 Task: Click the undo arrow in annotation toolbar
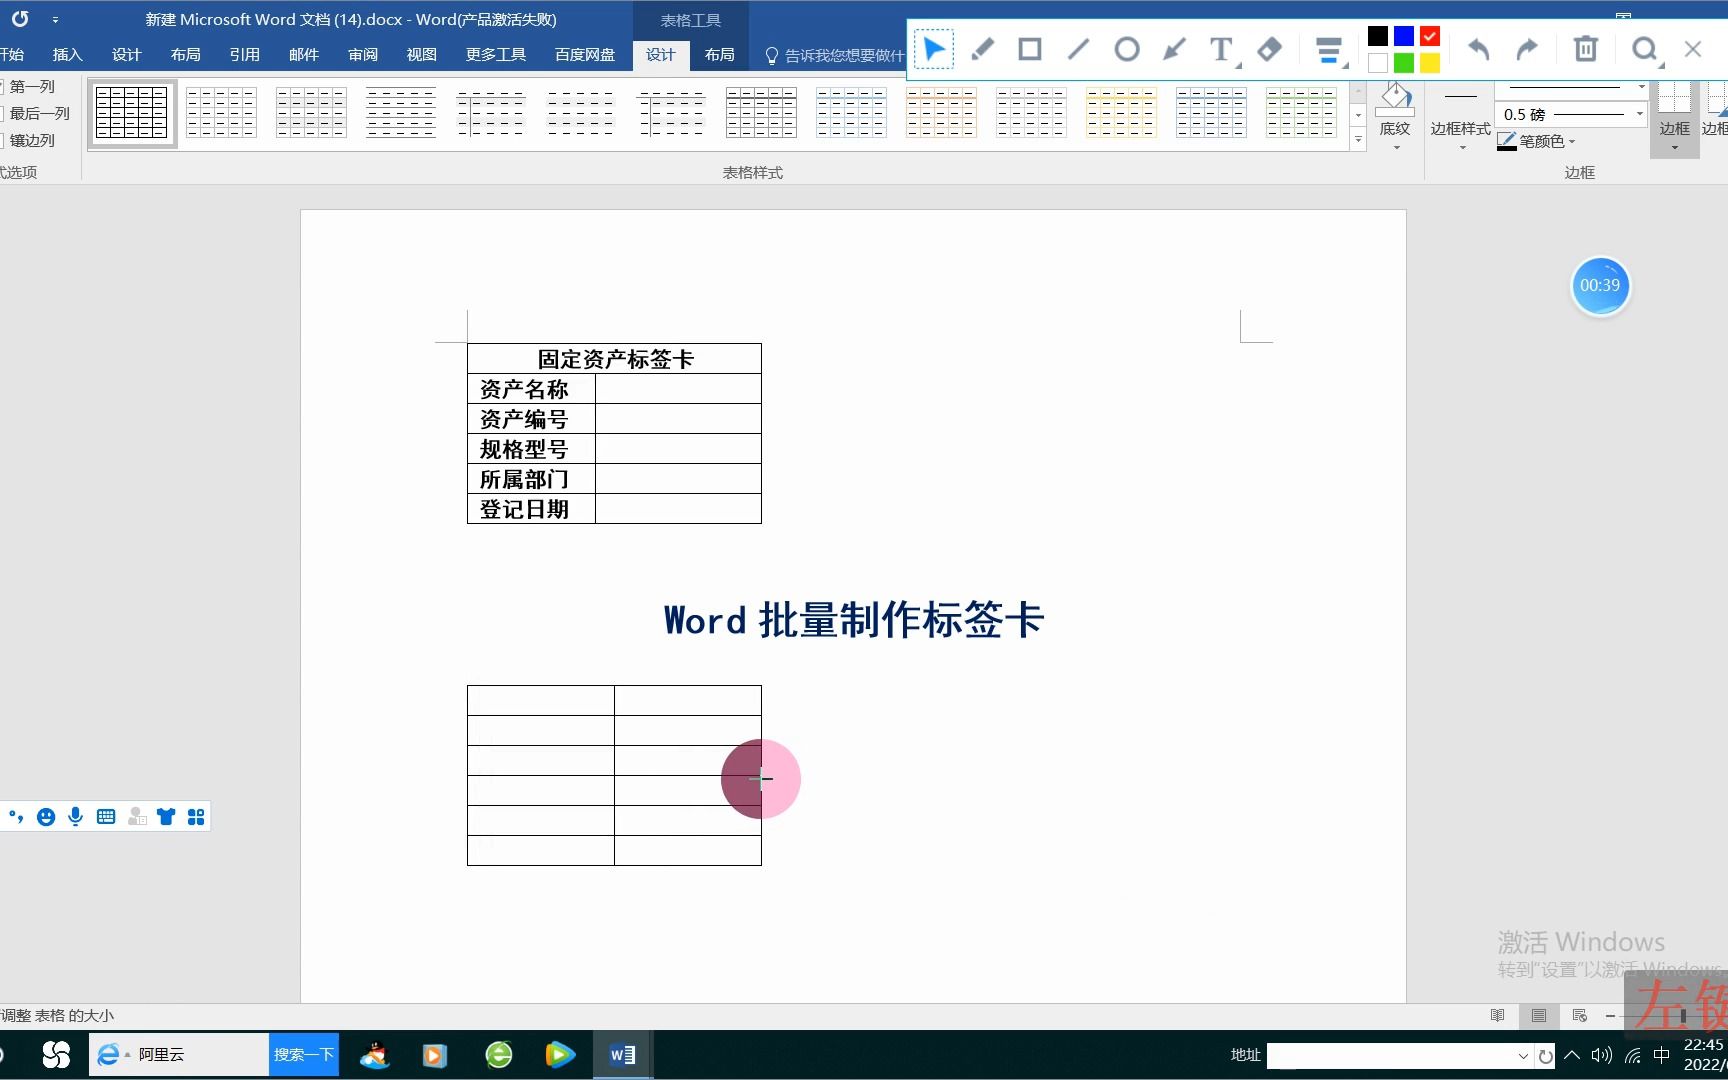coord(1477,48)
